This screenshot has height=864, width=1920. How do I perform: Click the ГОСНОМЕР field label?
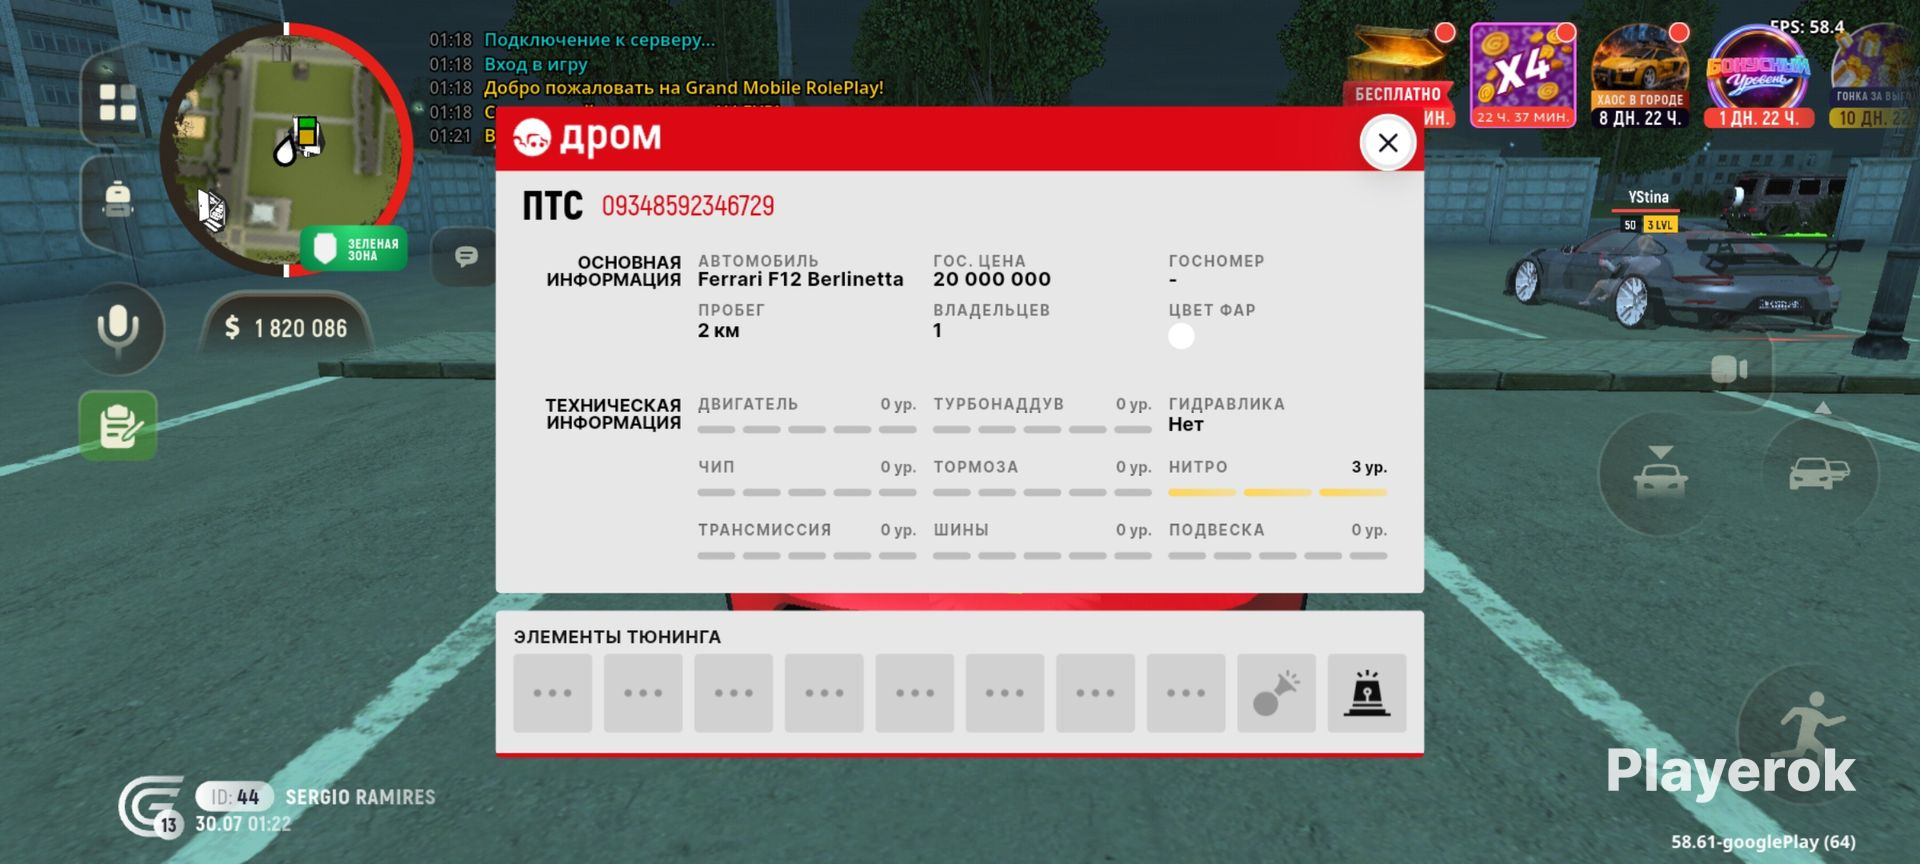tap(1217, 261)
